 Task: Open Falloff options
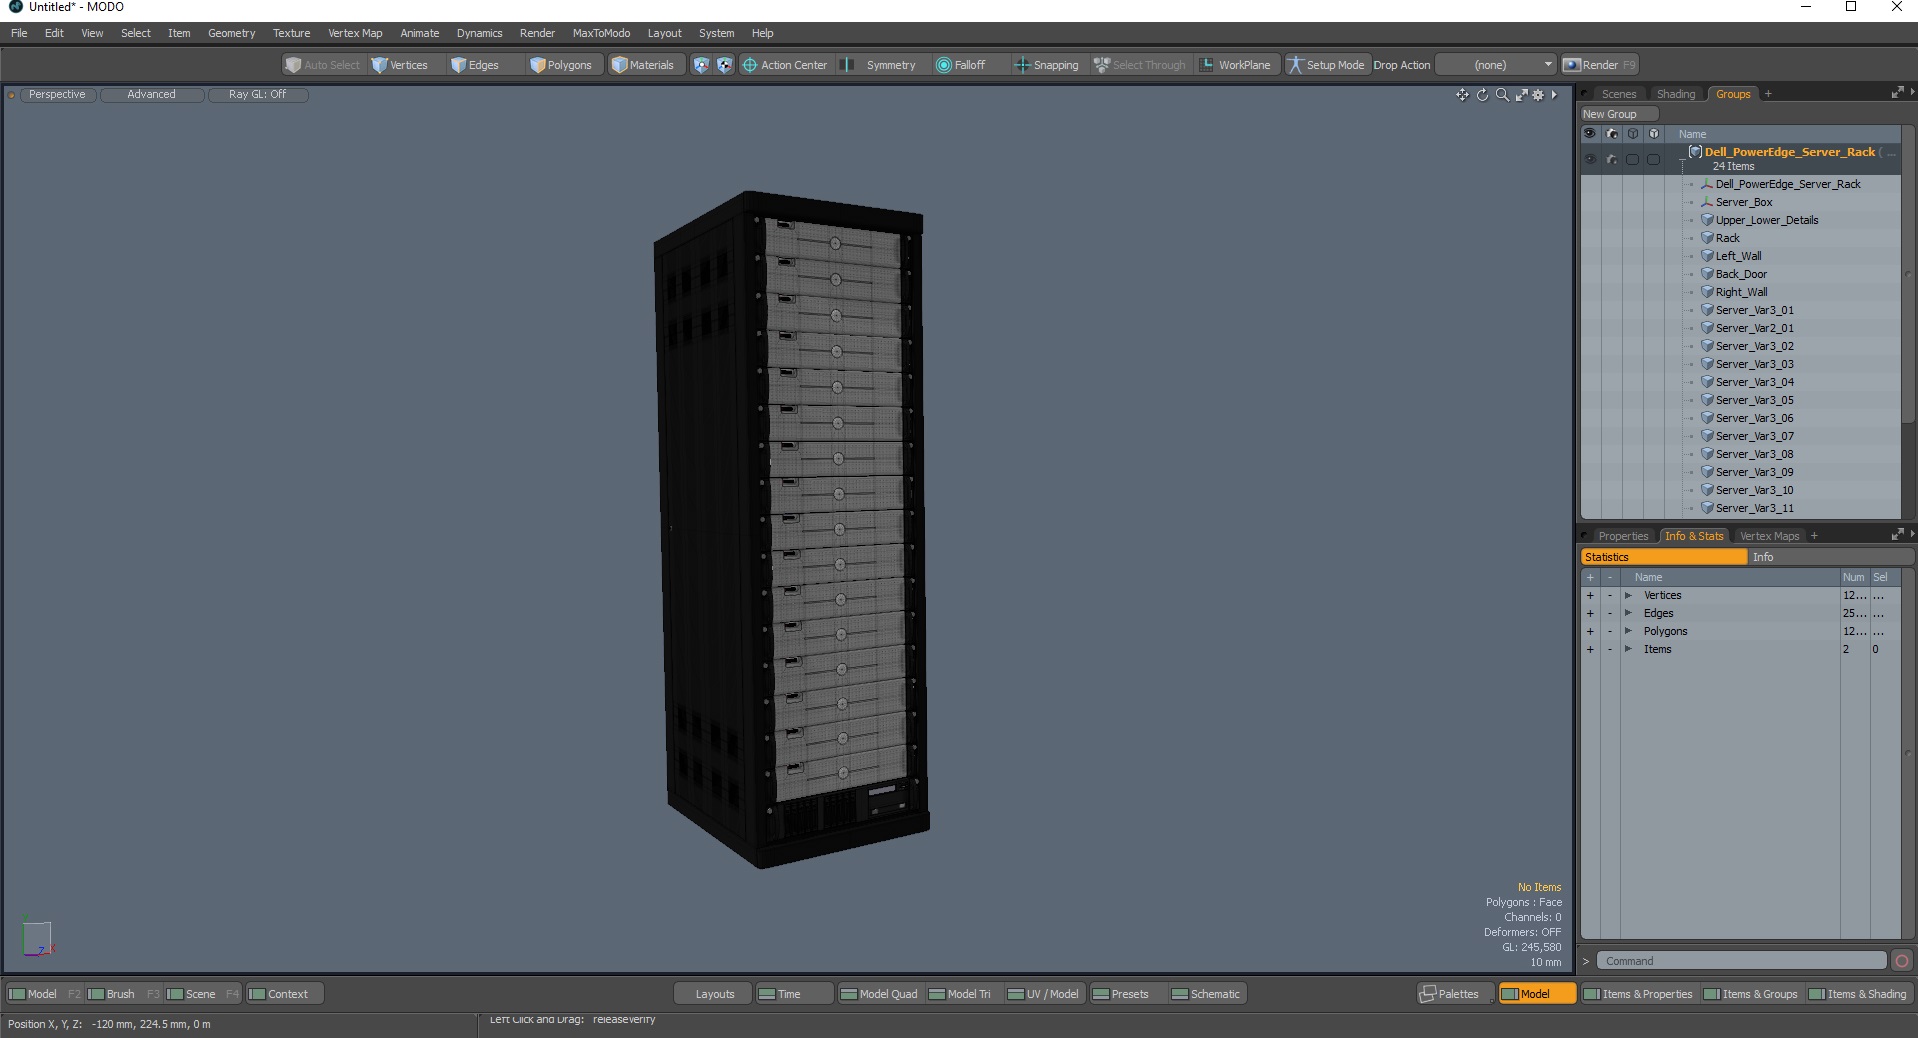pos(961,65)
